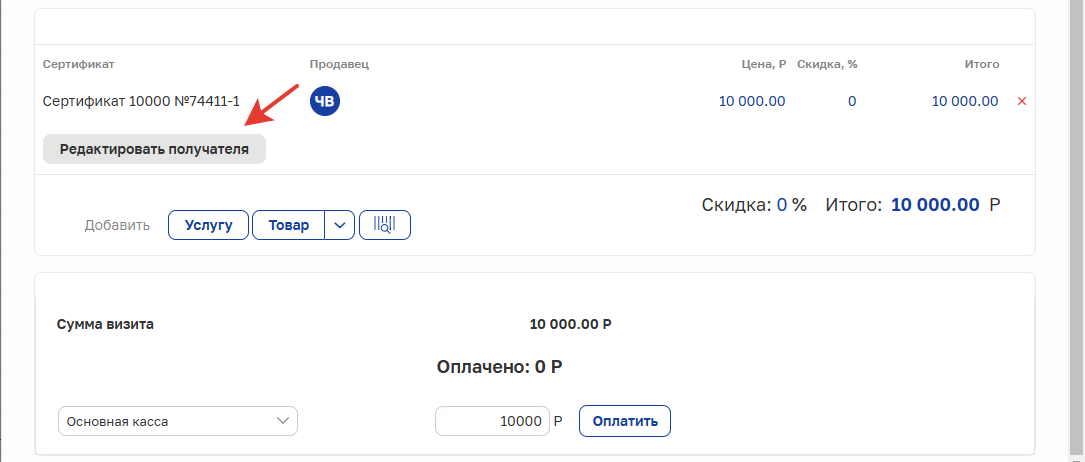Change the overall Скидка 0 % value

(x=782, y=205)
